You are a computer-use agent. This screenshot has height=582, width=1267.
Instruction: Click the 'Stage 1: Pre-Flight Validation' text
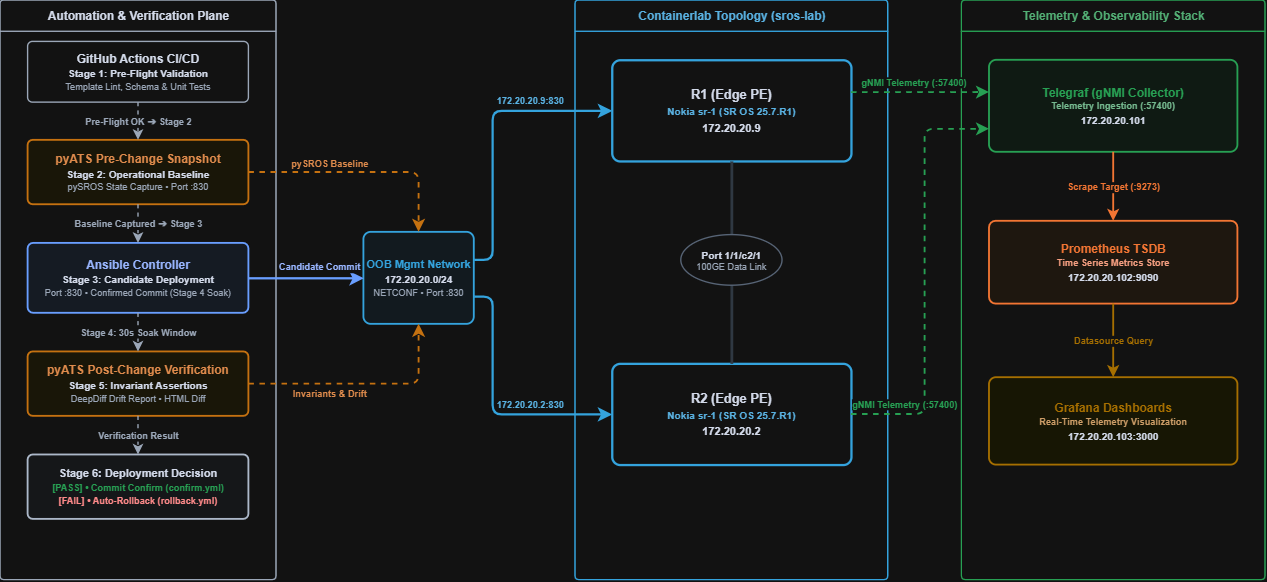[138, 74]
